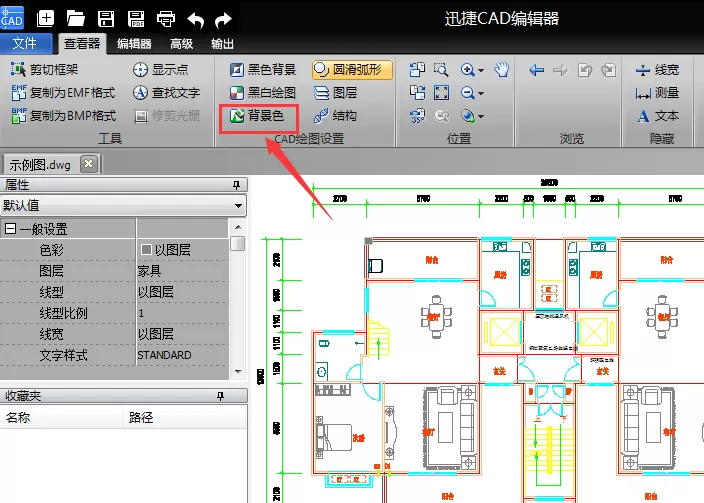This screenshot has height=503, width=704.
Task: Click the Save as PDF icon
Action: tap(136, 19)
